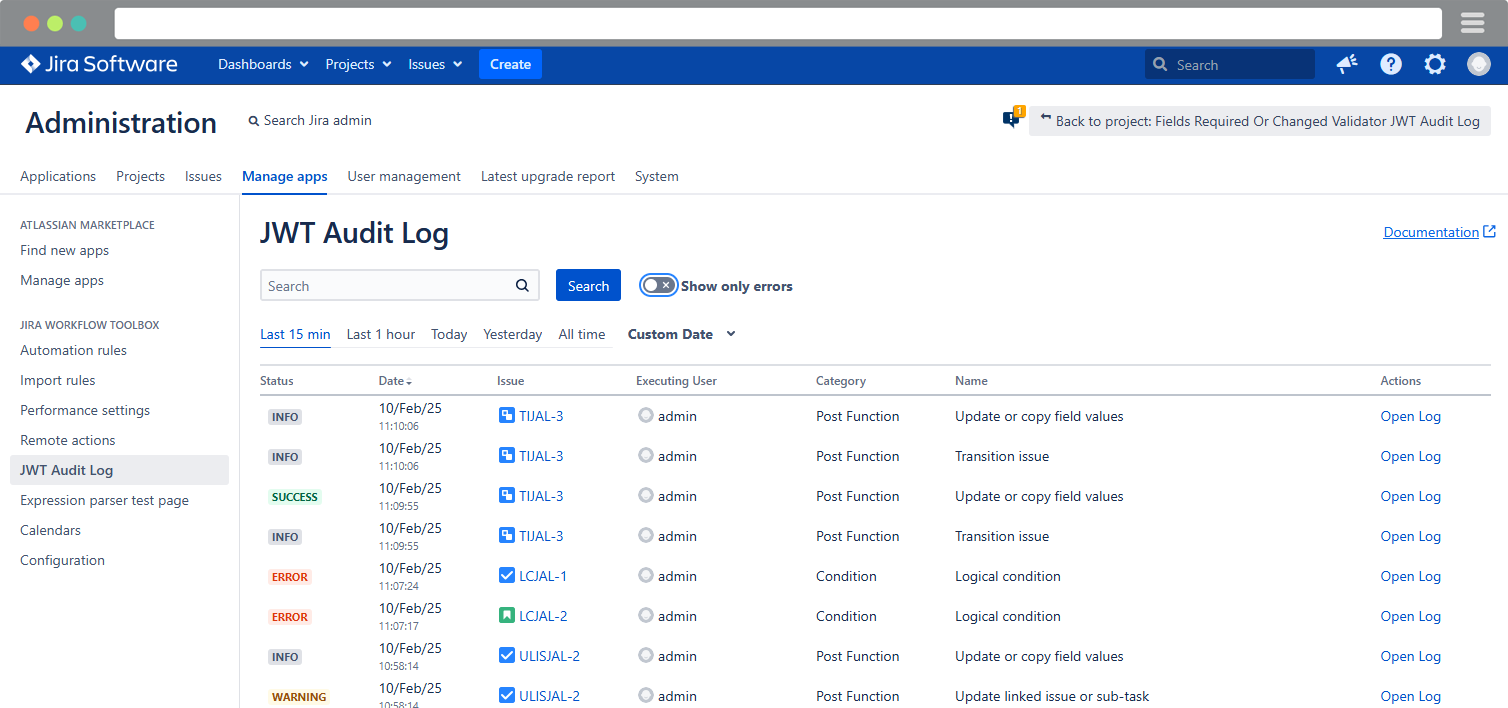Image resolution: width=1508 pixels, height=708 pixels.
Task: Filter by Yesterday
Action: (x=513, y=334)
